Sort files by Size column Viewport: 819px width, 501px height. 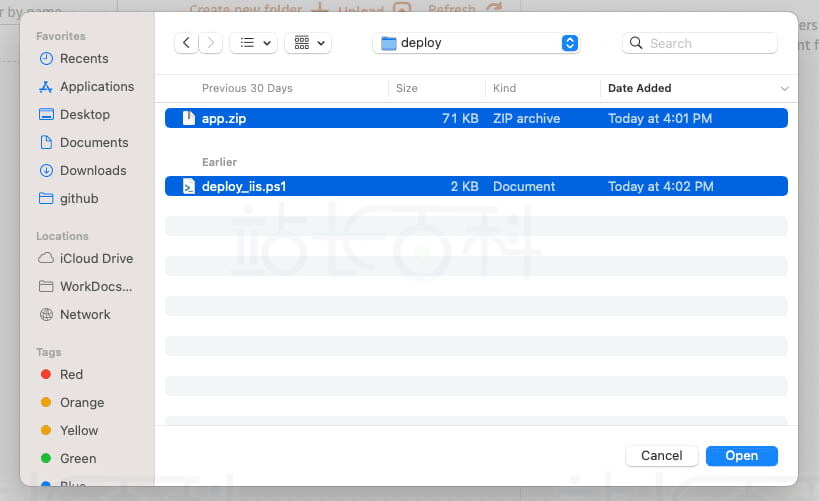pyautogui.click(x=407, y=88)
